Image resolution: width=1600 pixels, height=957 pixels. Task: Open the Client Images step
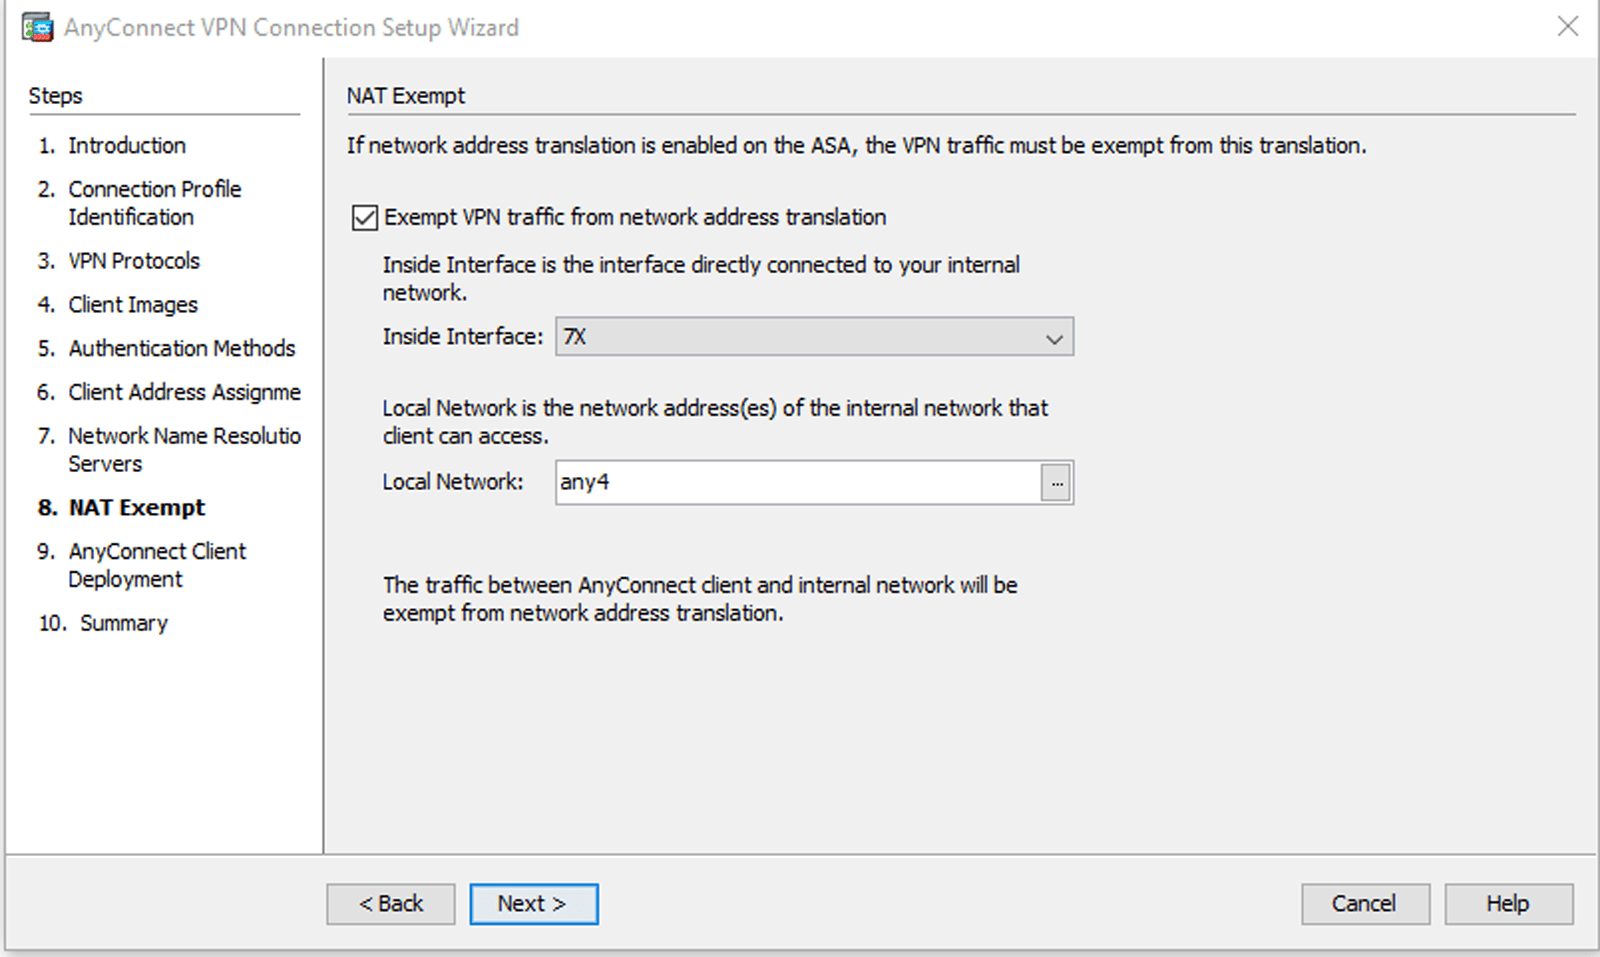point(131,304)
